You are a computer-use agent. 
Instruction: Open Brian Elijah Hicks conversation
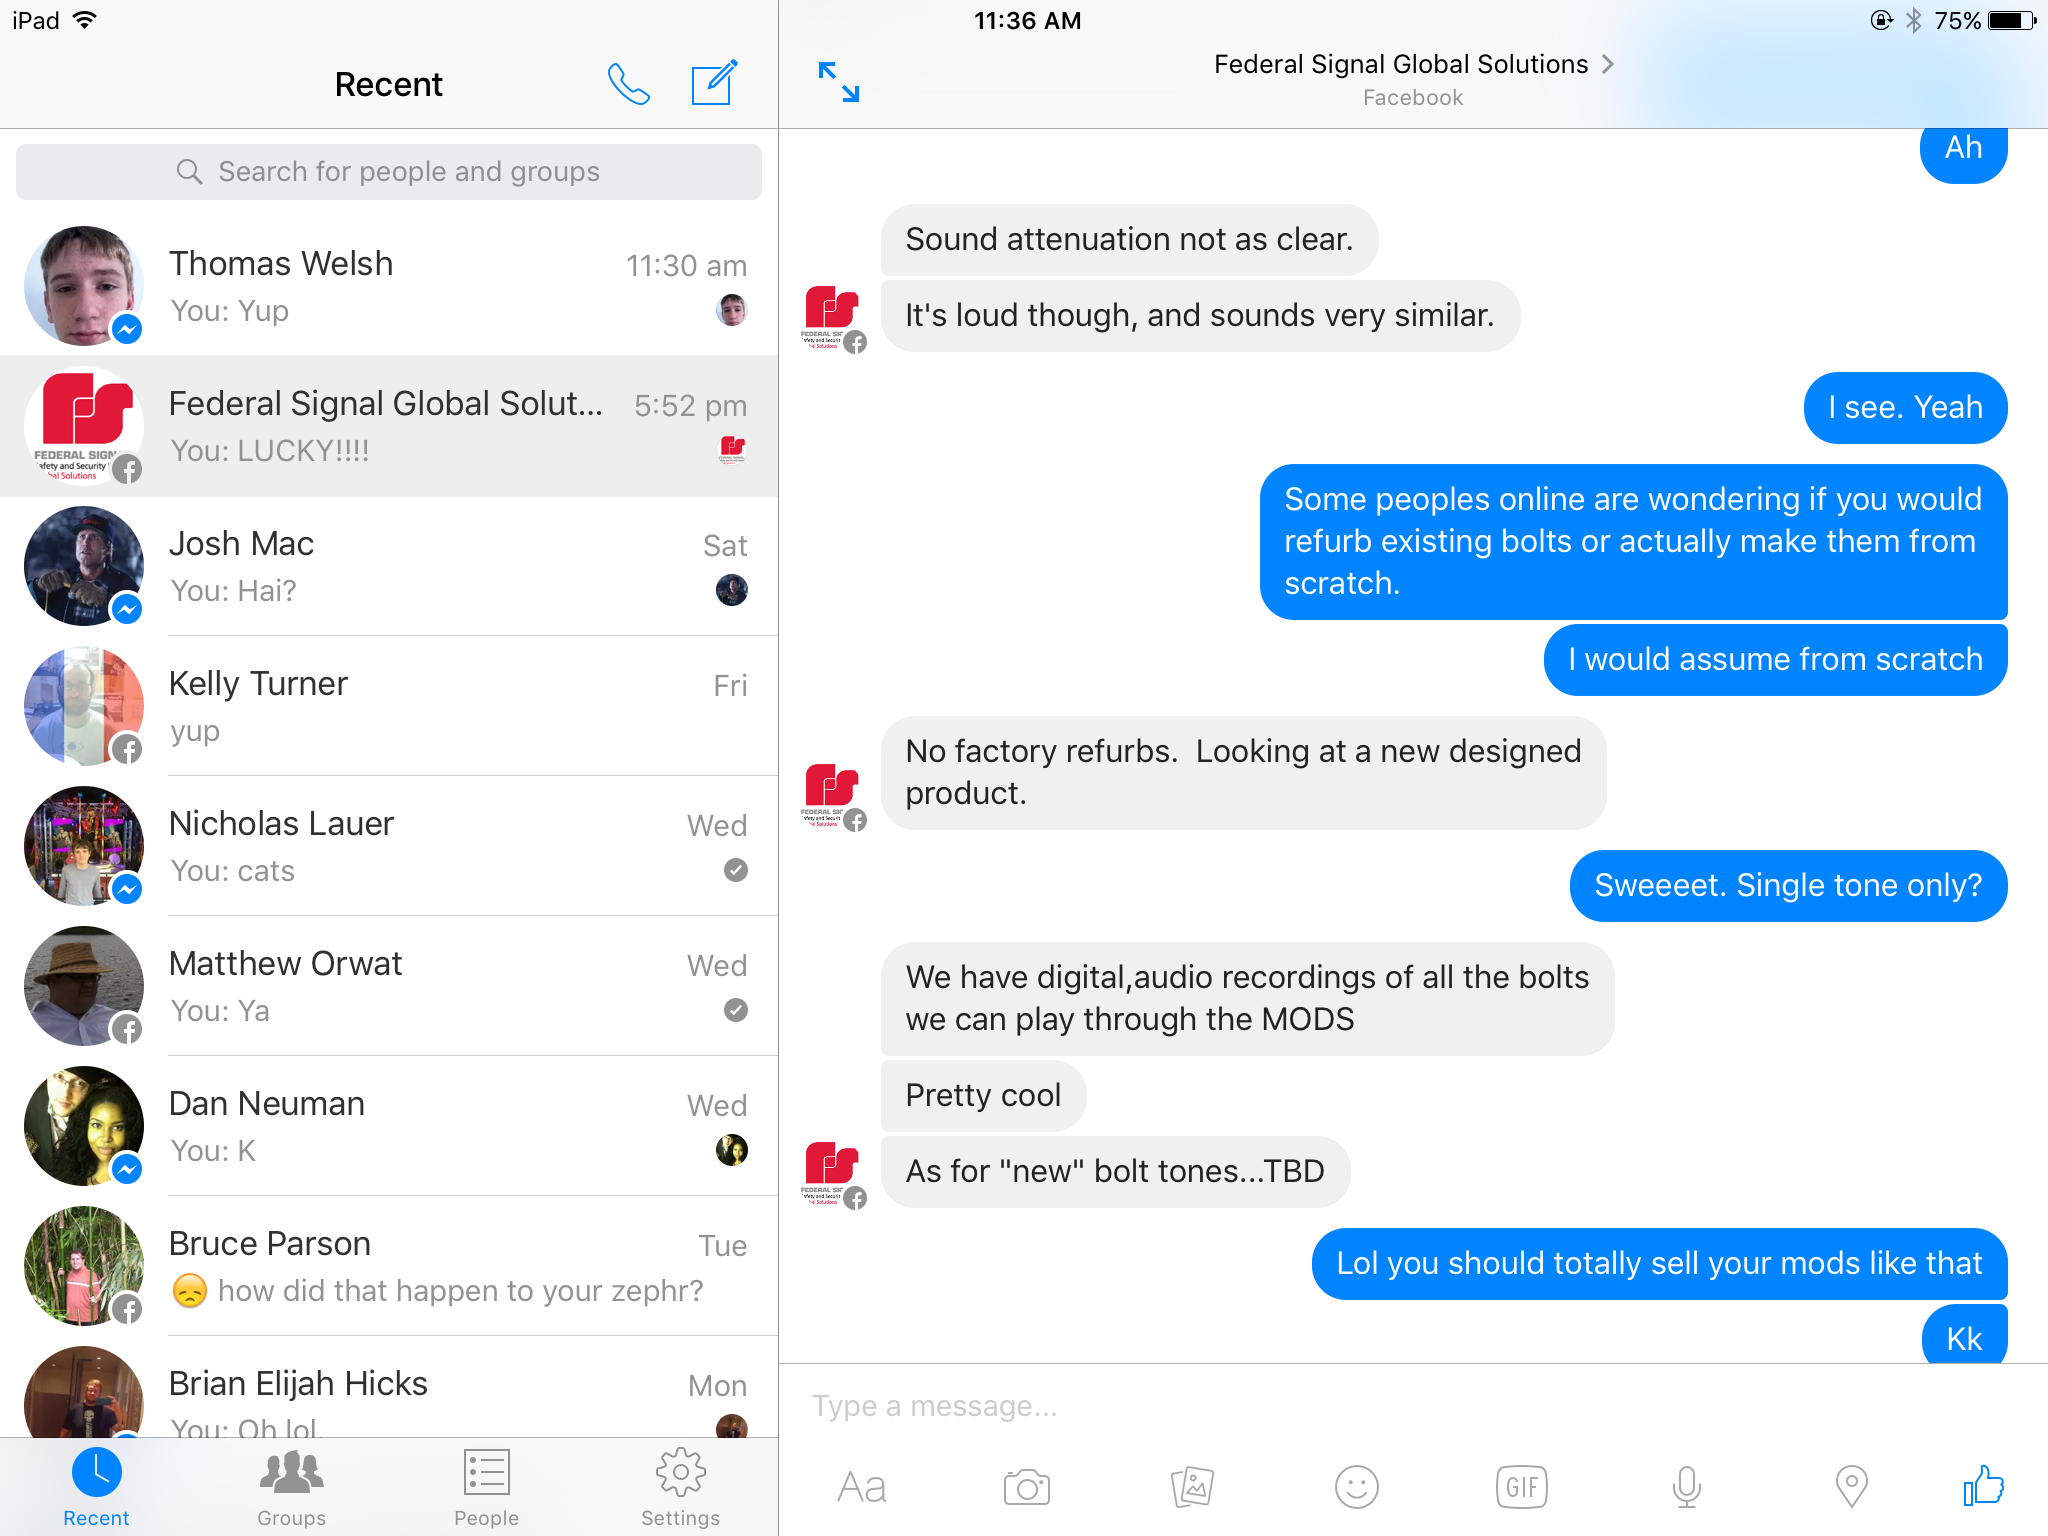click(389, 1387)
